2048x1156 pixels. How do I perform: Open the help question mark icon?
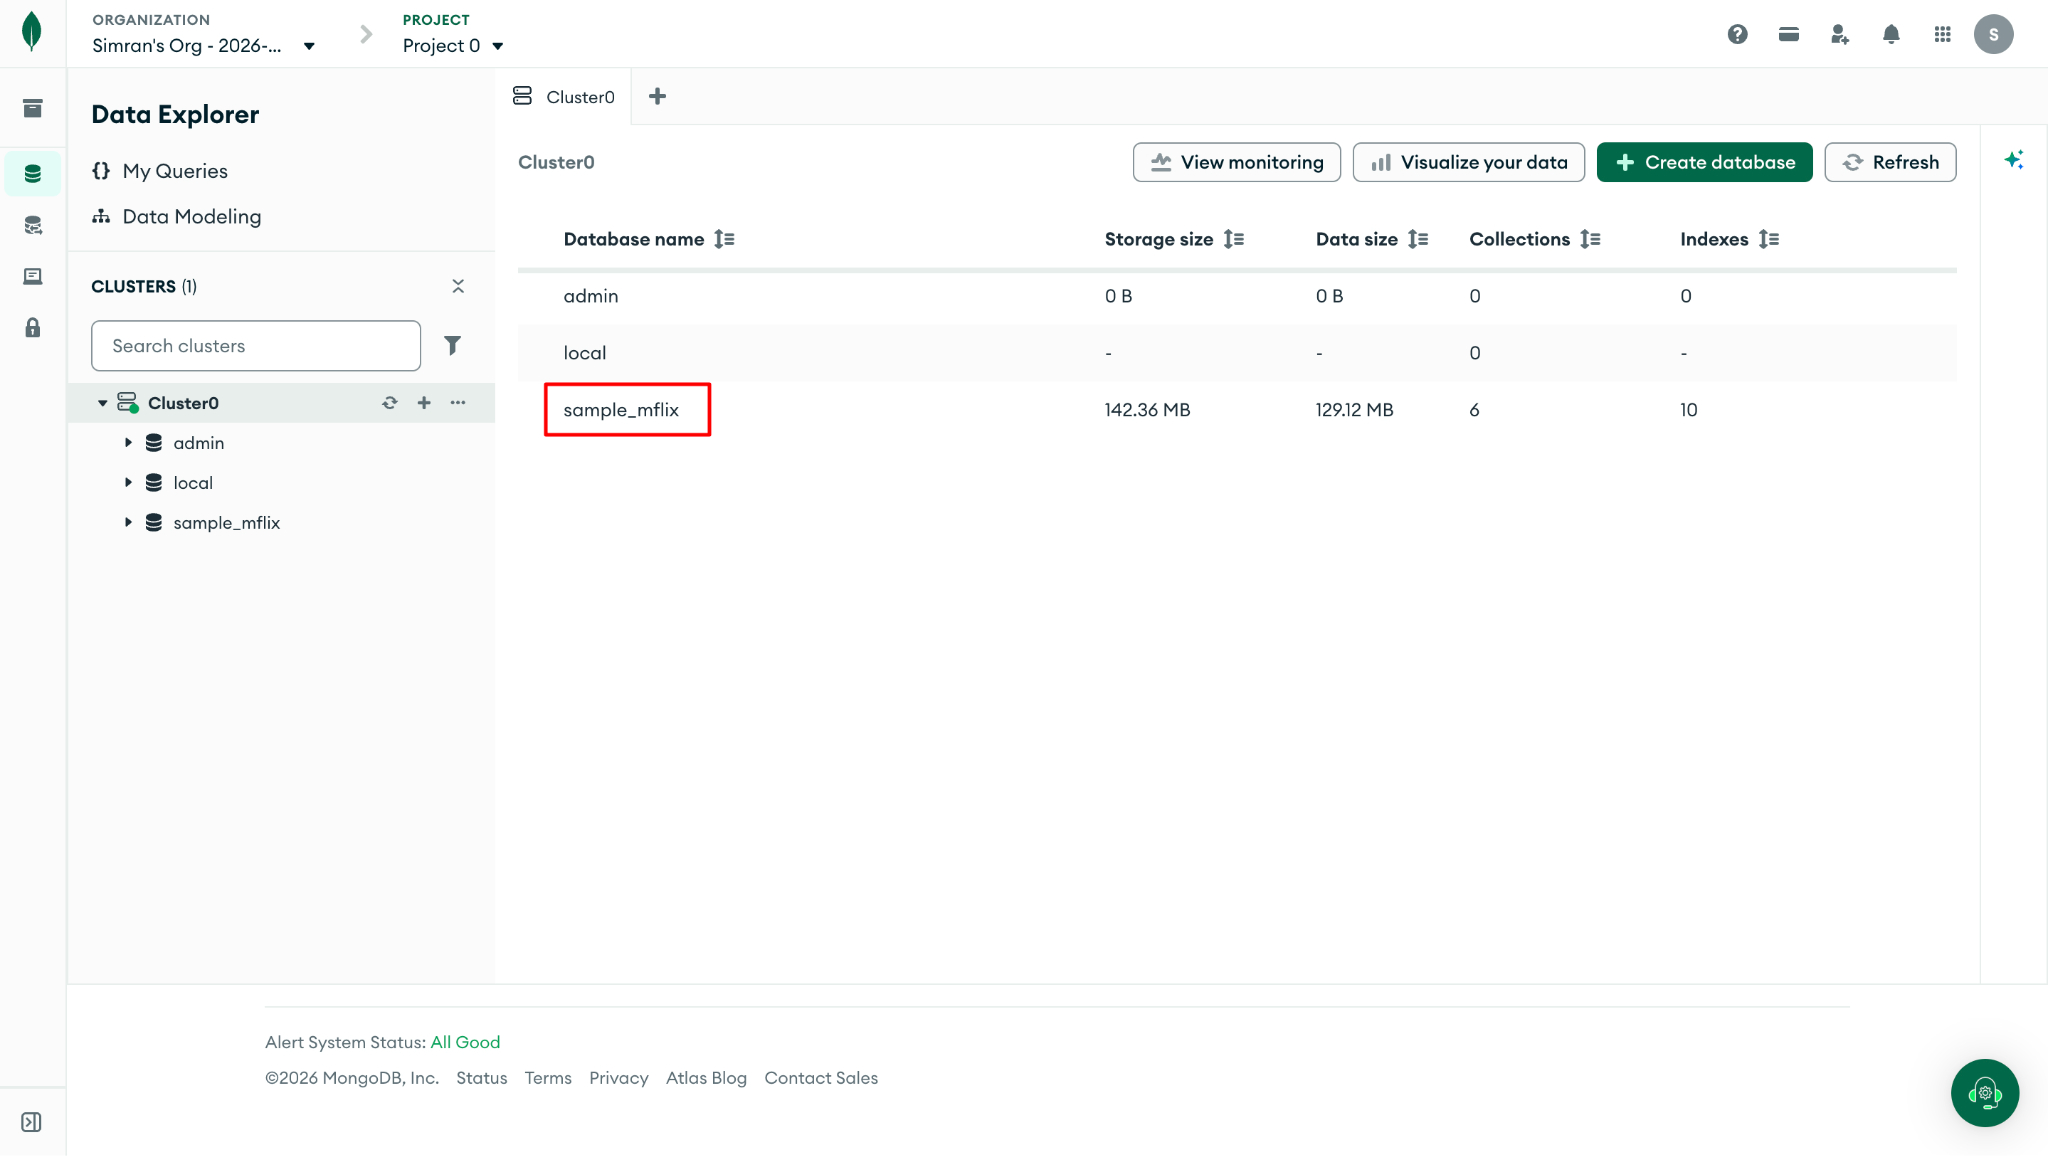click(x=1738, y=34)
